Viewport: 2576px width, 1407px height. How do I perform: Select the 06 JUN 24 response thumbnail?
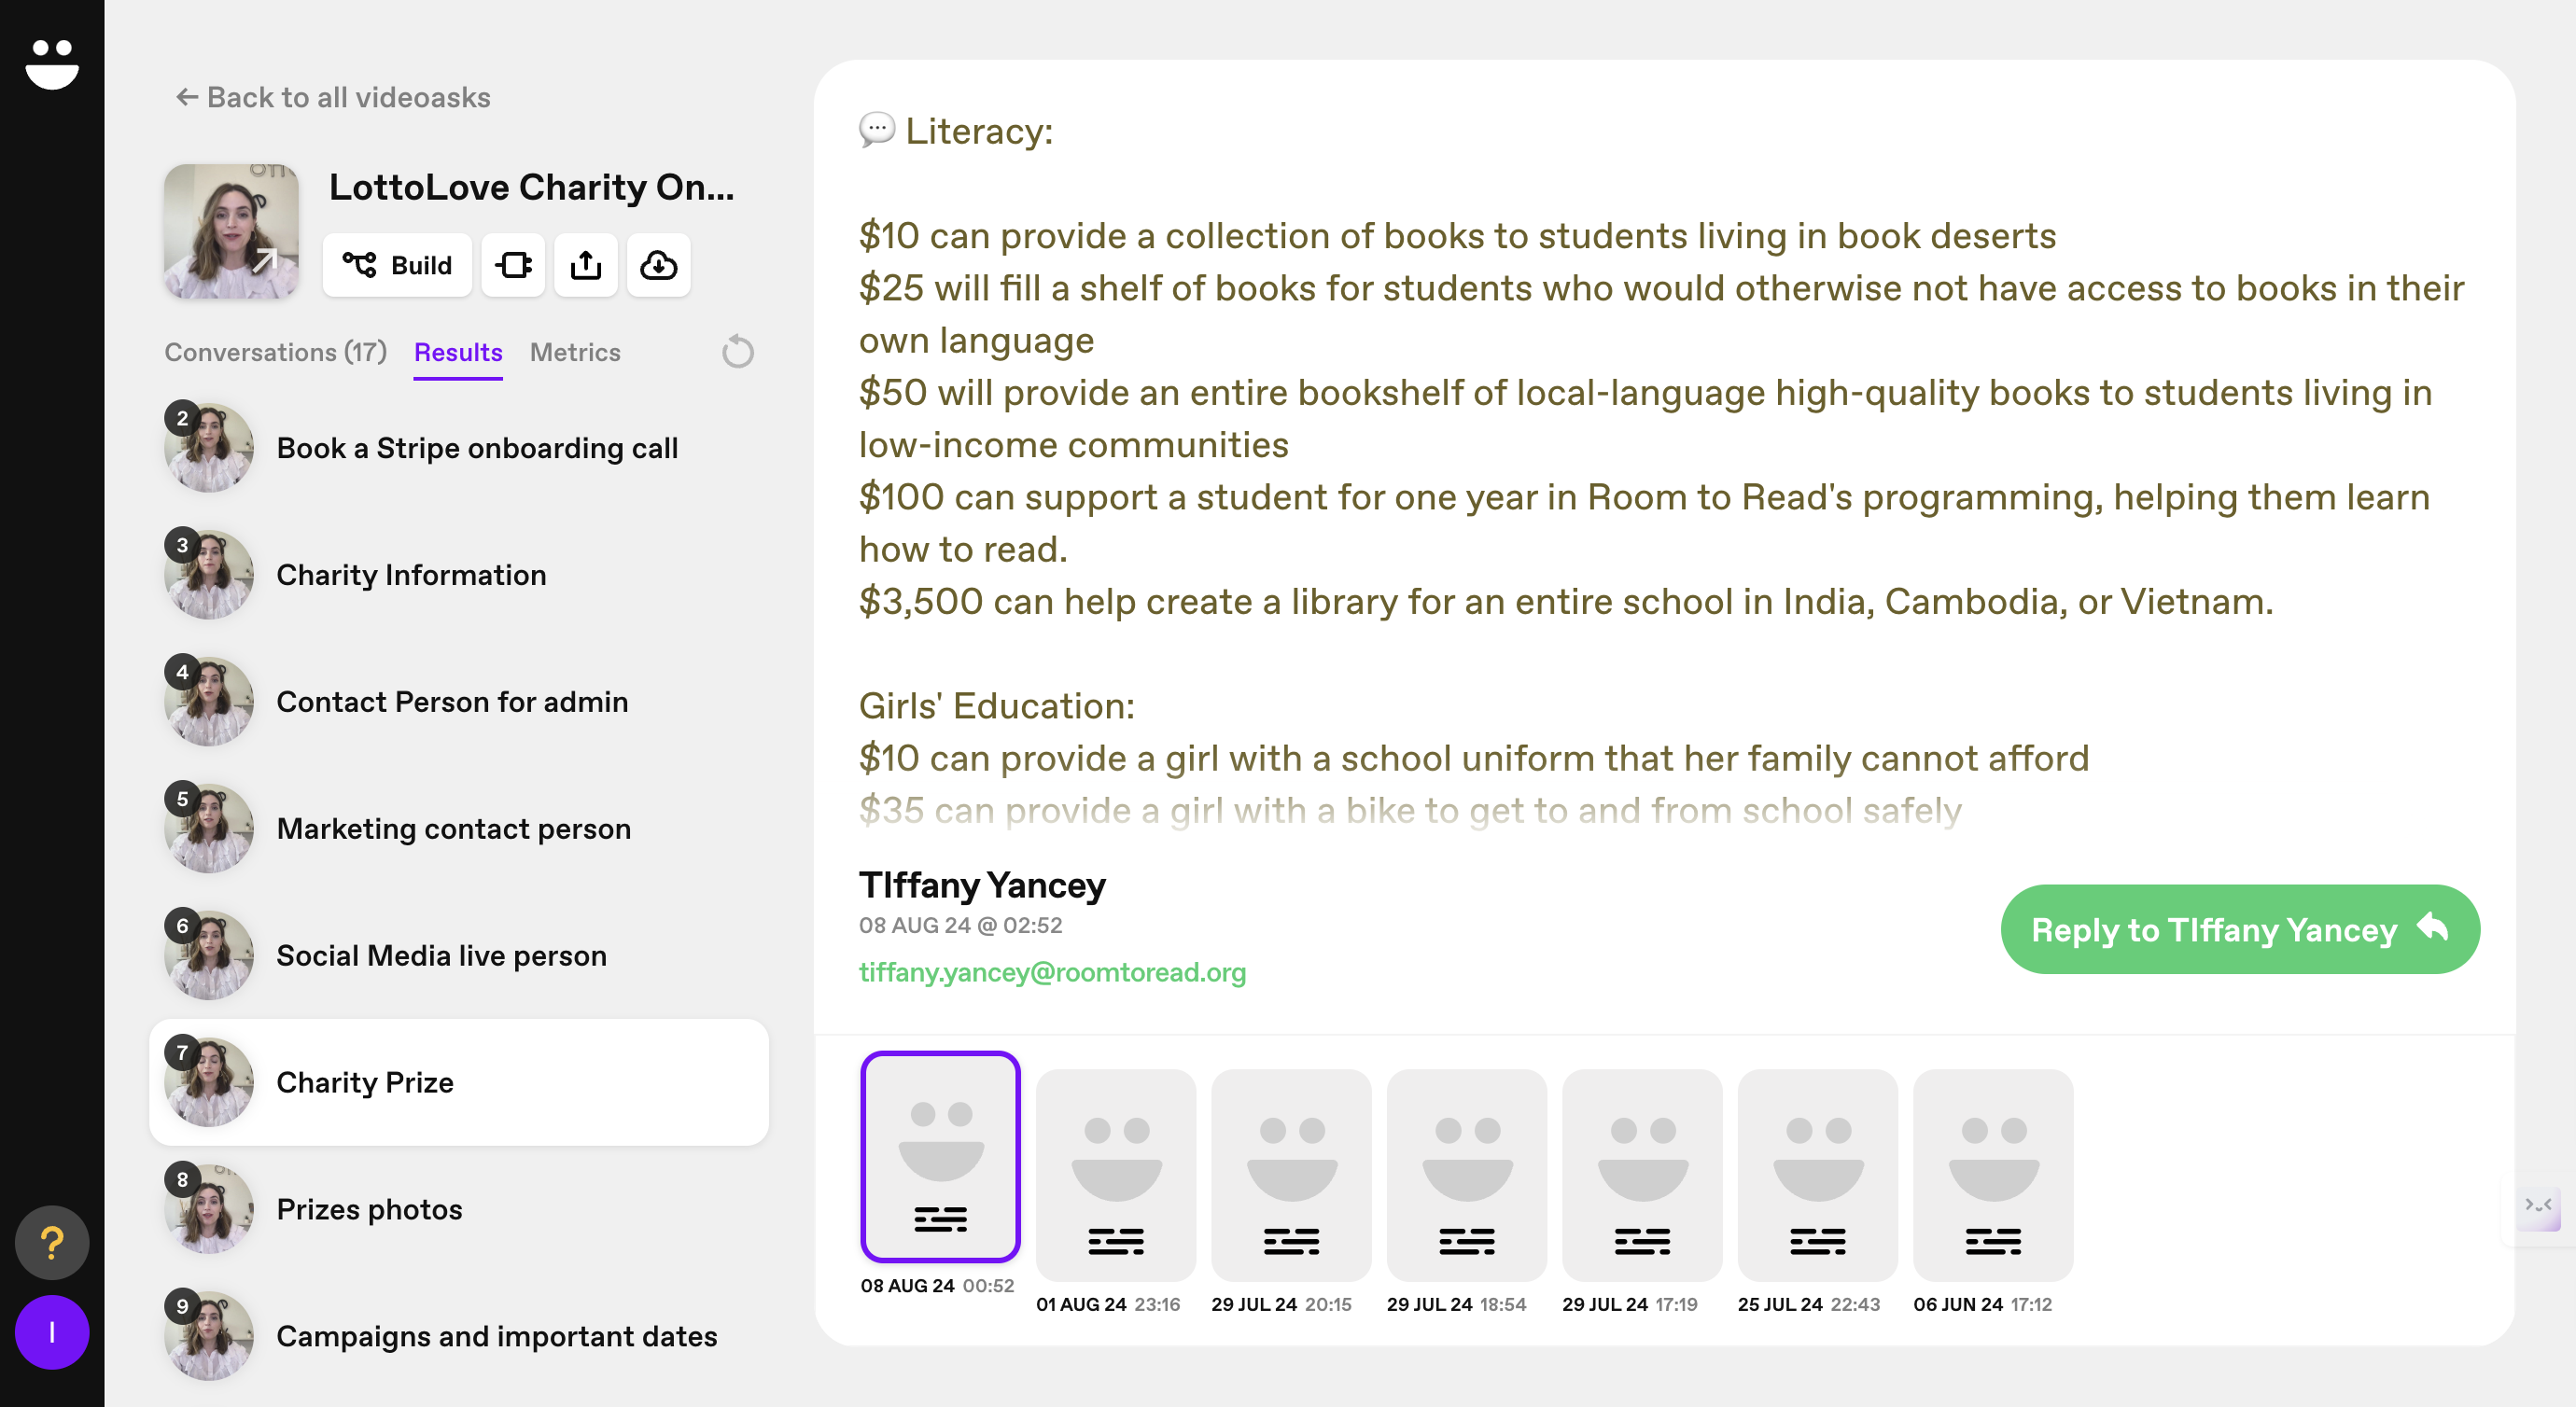click(x=1992, y=1175)
